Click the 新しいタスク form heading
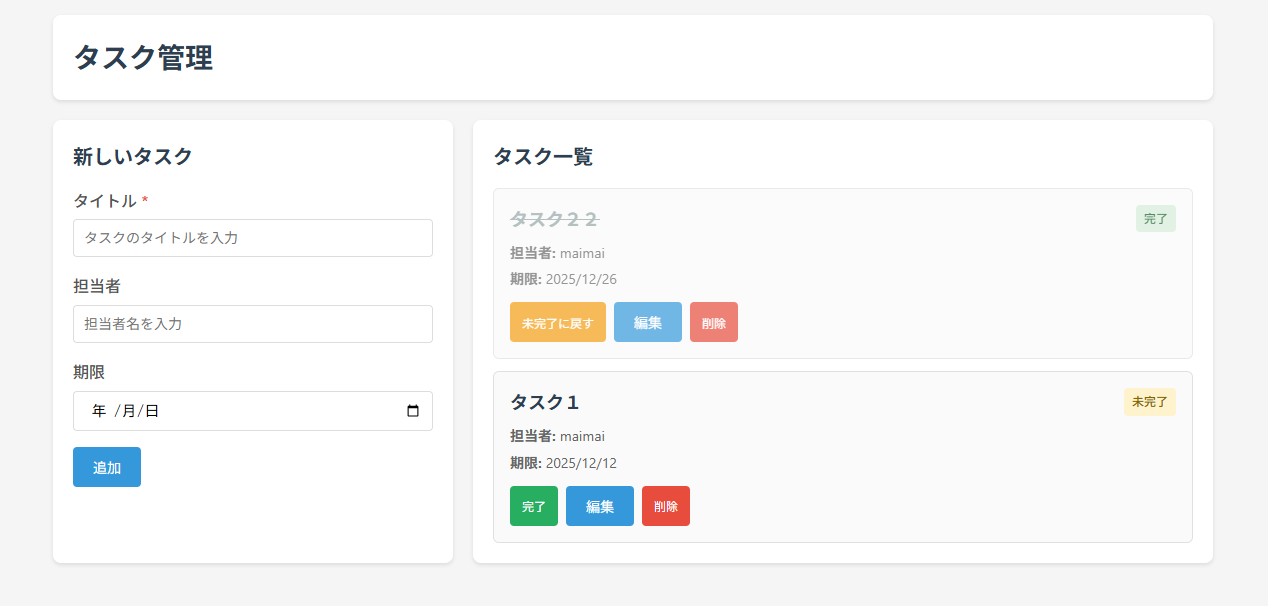This screenshot has height=606, width=1268. coord(132,156)
